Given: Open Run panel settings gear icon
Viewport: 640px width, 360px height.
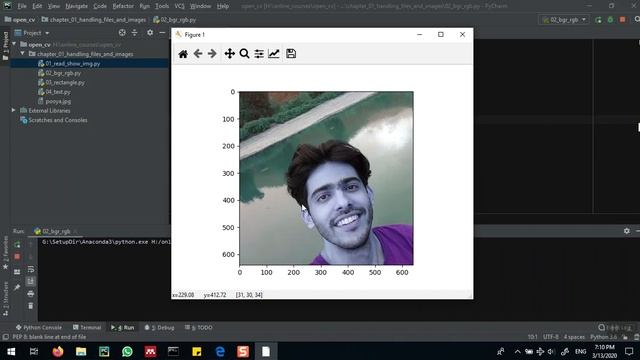Looking at the screenshot, I should point(627,231).
